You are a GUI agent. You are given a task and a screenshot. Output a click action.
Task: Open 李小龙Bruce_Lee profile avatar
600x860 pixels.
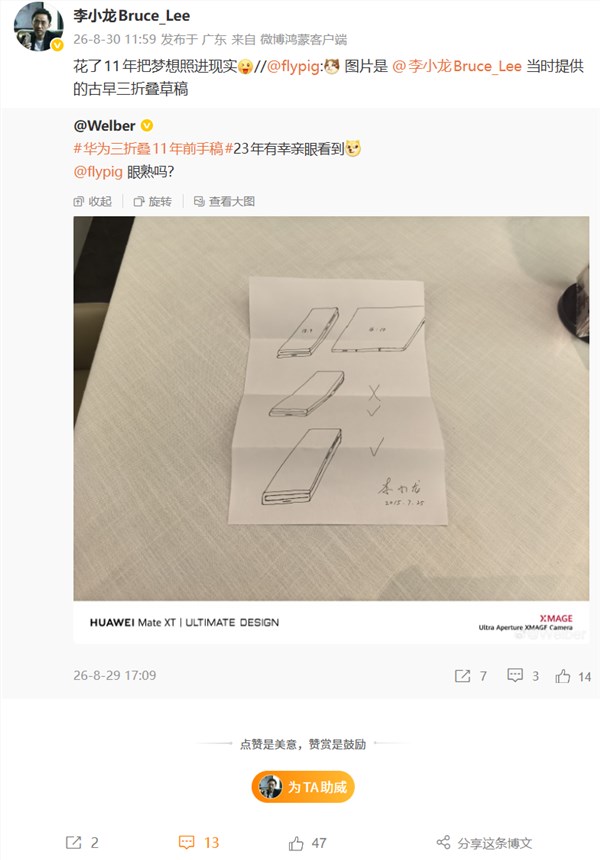(x=38, y=25)
